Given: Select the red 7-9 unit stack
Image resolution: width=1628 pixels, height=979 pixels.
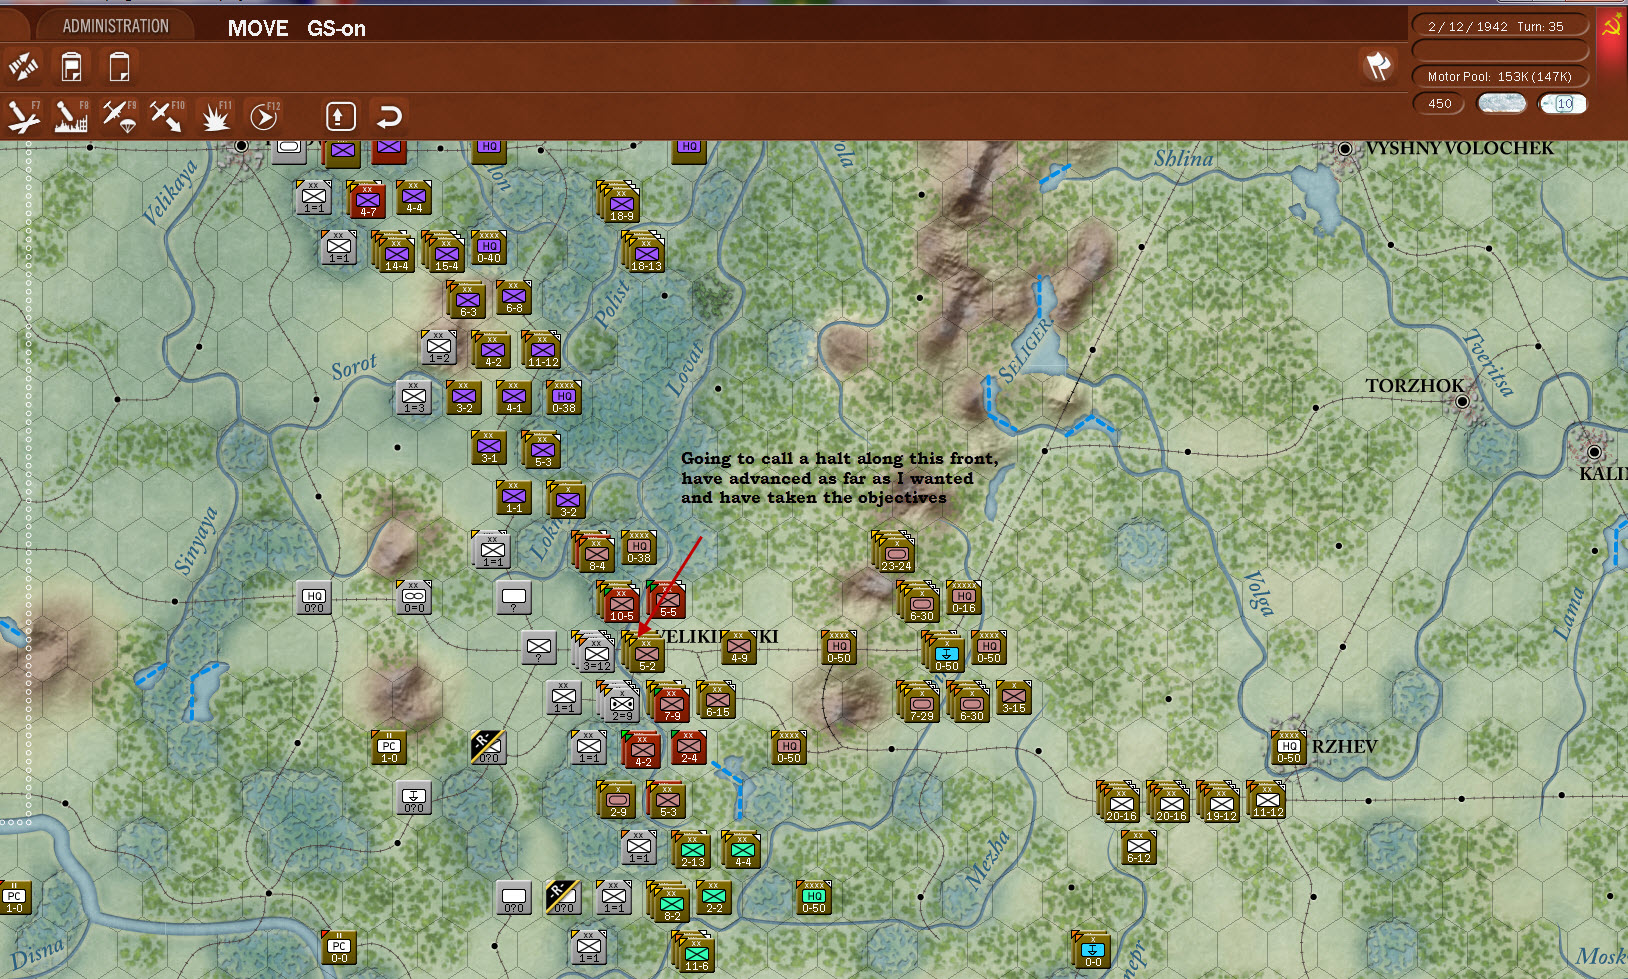Looking at the screenshot, I should click(669, 701).
